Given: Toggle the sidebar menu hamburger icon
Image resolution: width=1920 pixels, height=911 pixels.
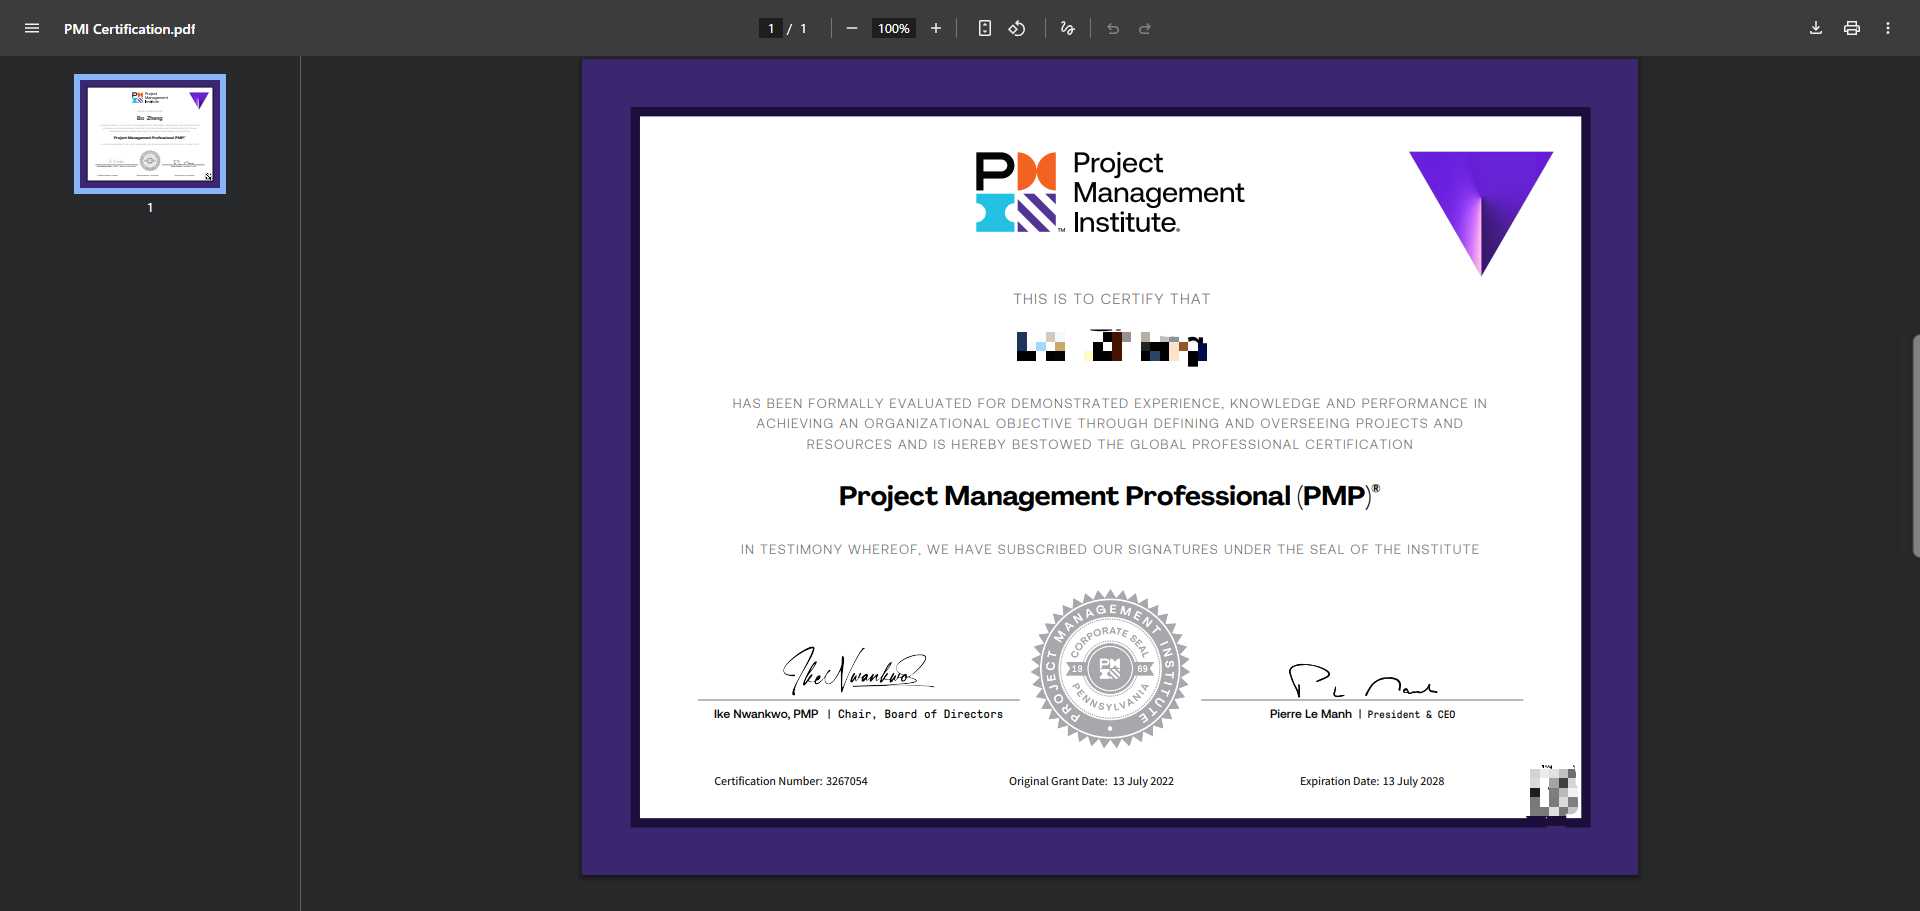Looking at the screenshot, I should tap(32, 28).
